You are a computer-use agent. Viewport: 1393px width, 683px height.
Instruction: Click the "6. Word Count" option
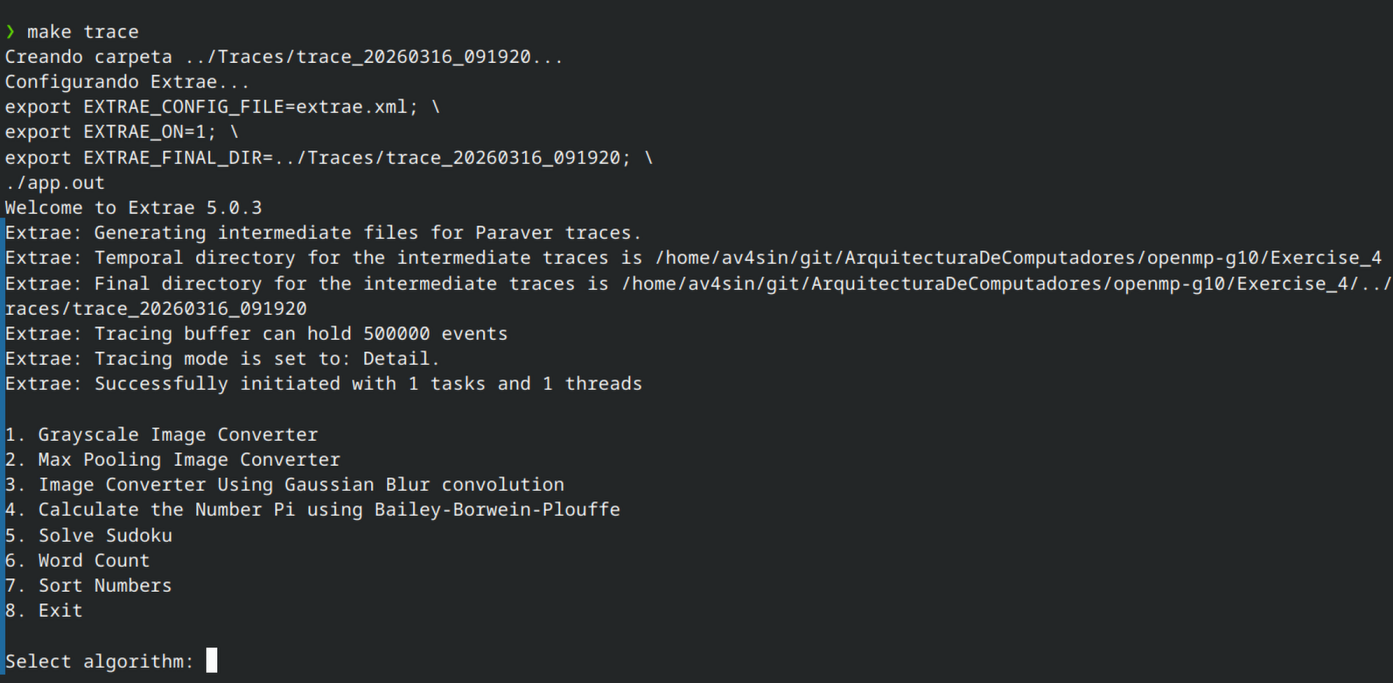coord(77,561)
